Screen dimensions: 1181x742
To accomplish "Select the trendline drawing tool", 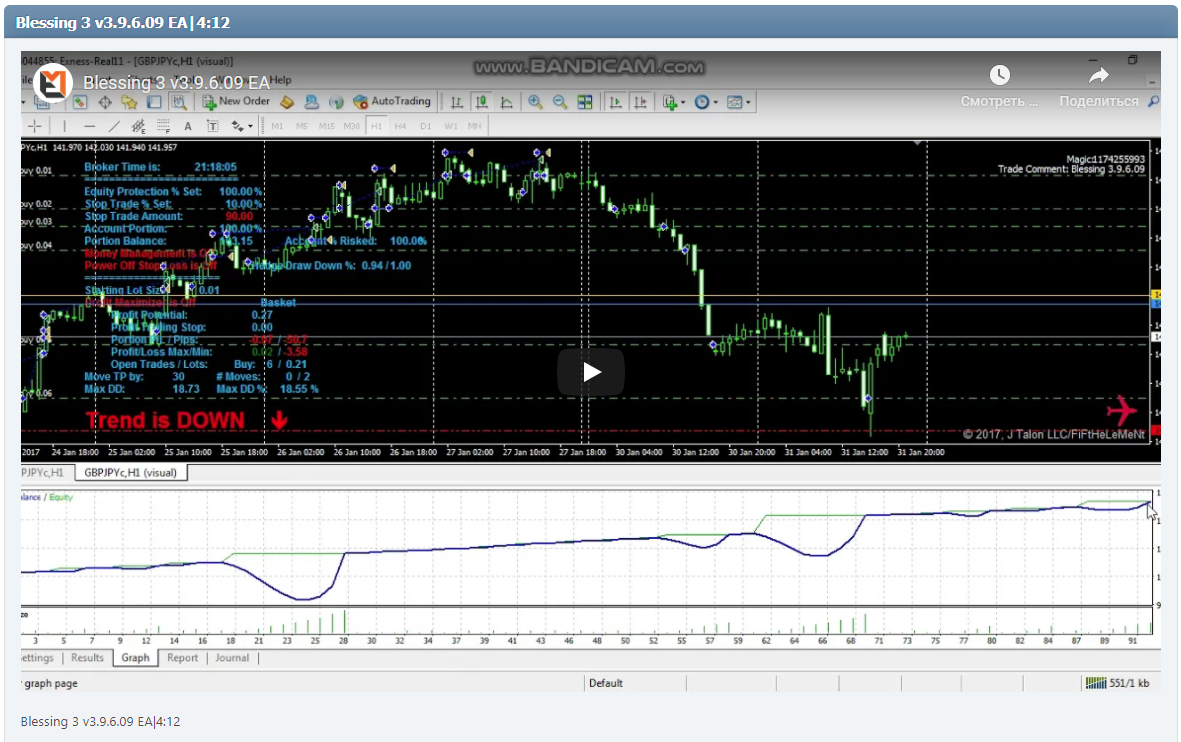I will [113, 126].
